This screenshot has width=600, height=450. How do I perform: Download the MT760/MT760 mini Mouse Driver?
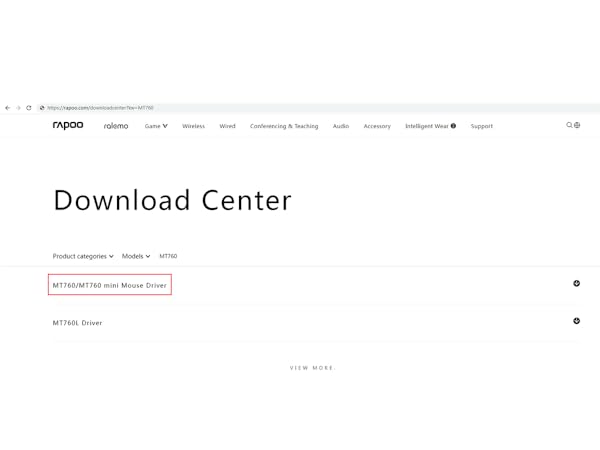click(577, 284)
